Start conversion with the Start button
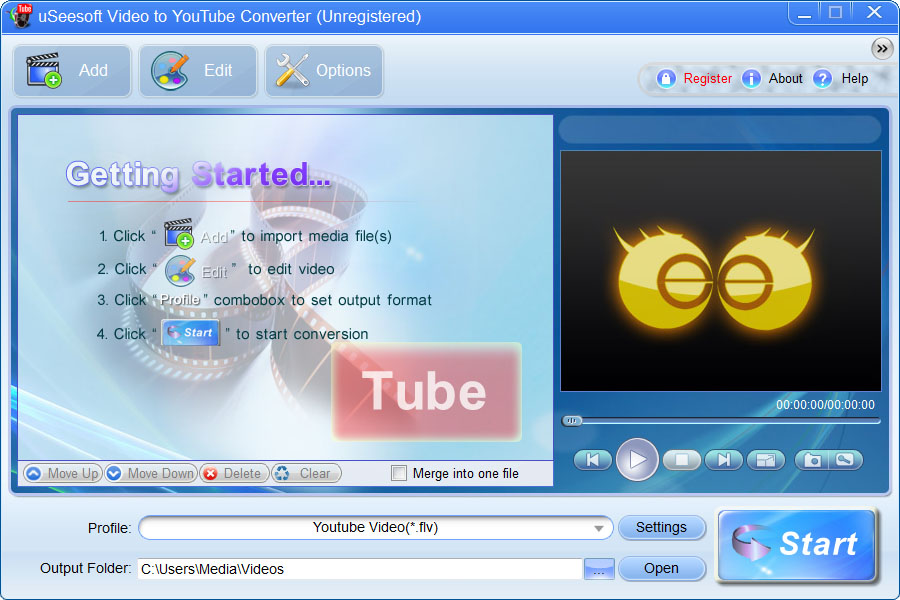The height and width of the screenshot is (600, 900). click(797, 544)
